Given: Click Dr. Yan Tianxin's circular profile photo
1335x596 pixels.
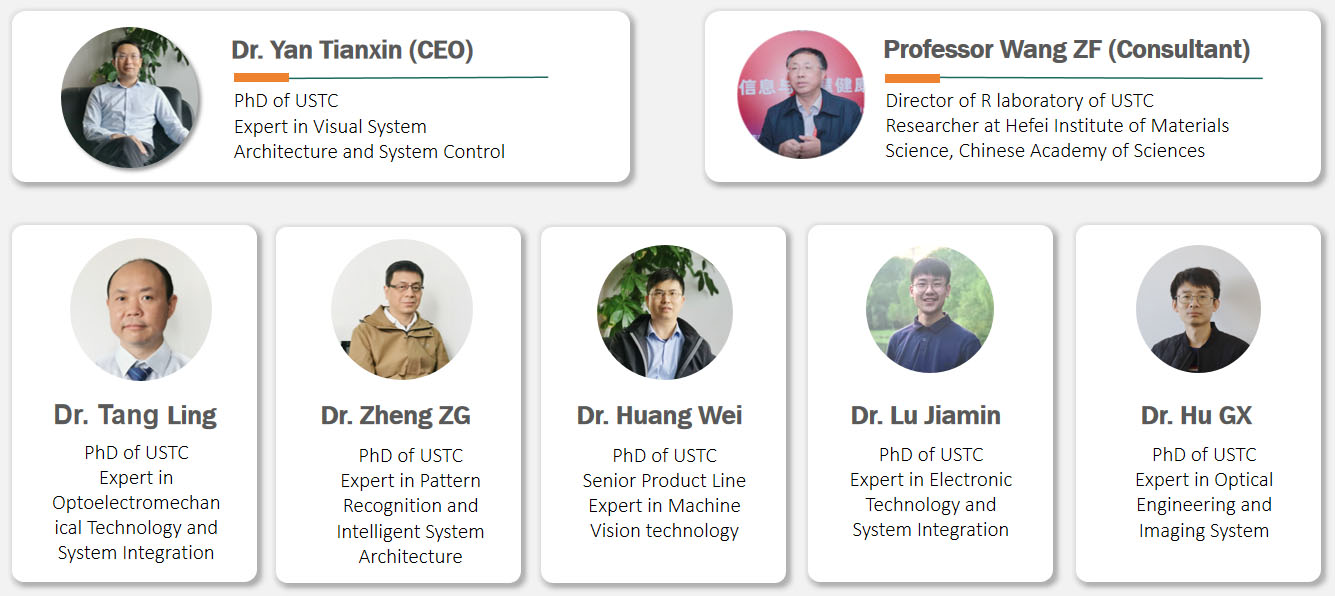Looking at the screenshot, I should tap(126, 97).
